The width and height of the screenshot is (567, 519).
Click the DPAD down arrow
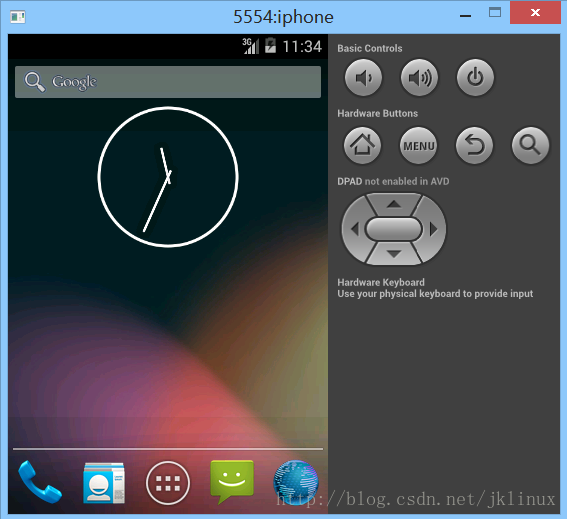394,254
